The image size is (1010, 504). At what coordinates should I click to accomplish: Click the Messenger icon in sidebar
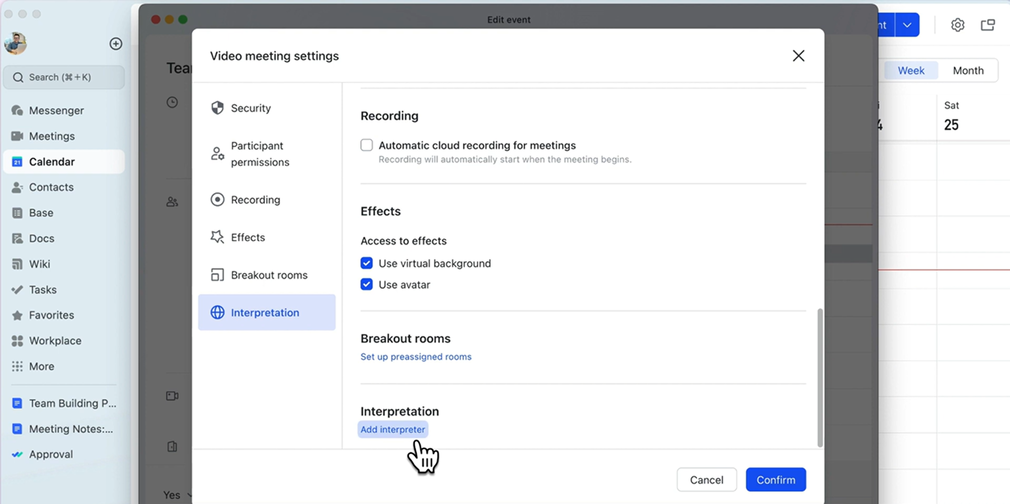[x=17, y=111]
